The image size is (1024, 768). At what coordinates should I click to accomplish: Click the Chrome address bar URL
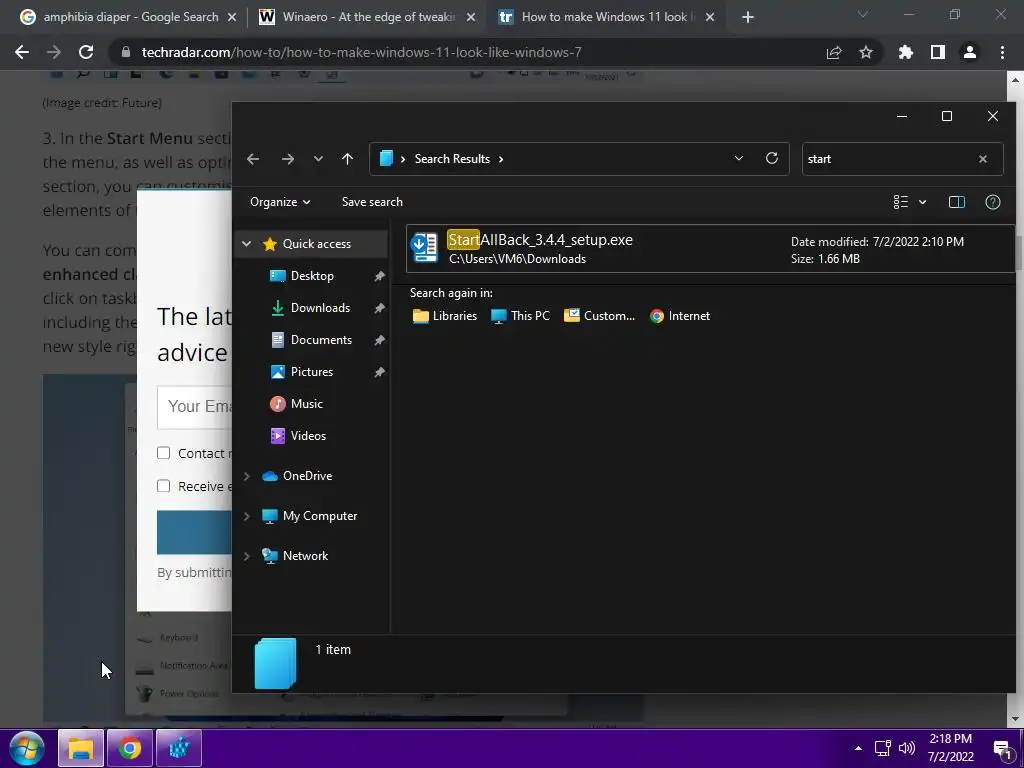coord(361,52)
